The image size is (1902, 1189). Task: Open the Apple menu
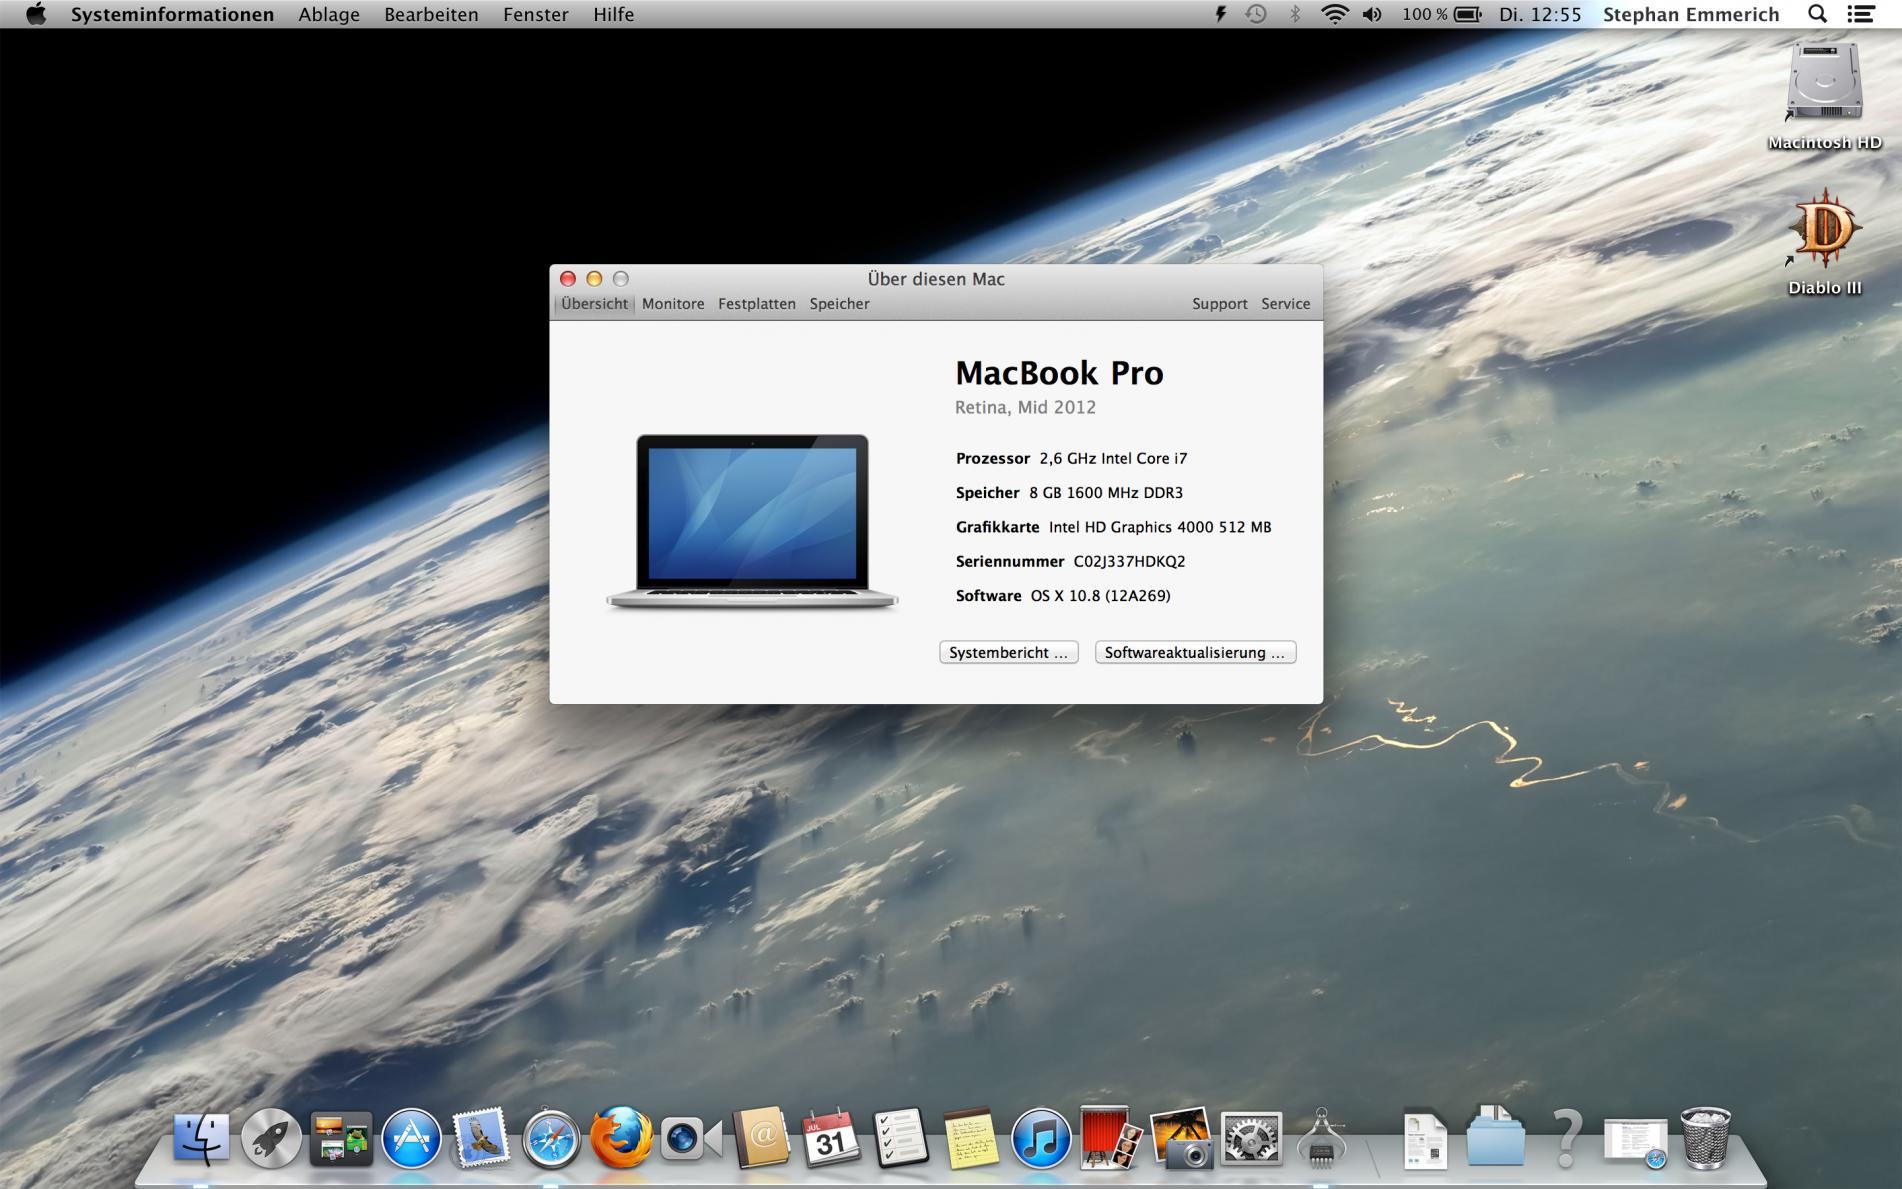coord(36,14)
